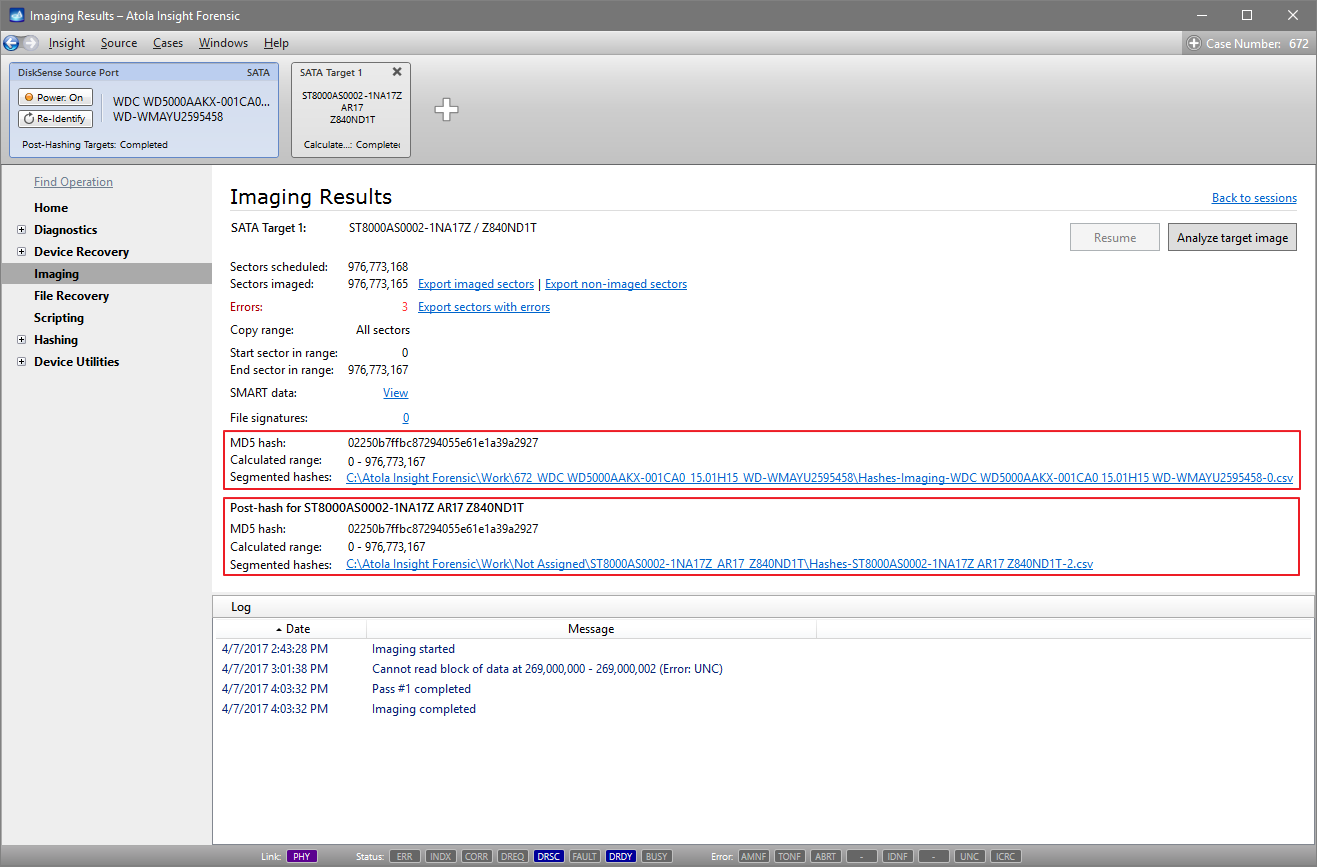
Task: Click the plus icon beside Case Number 672
Action: (1194, 43)
